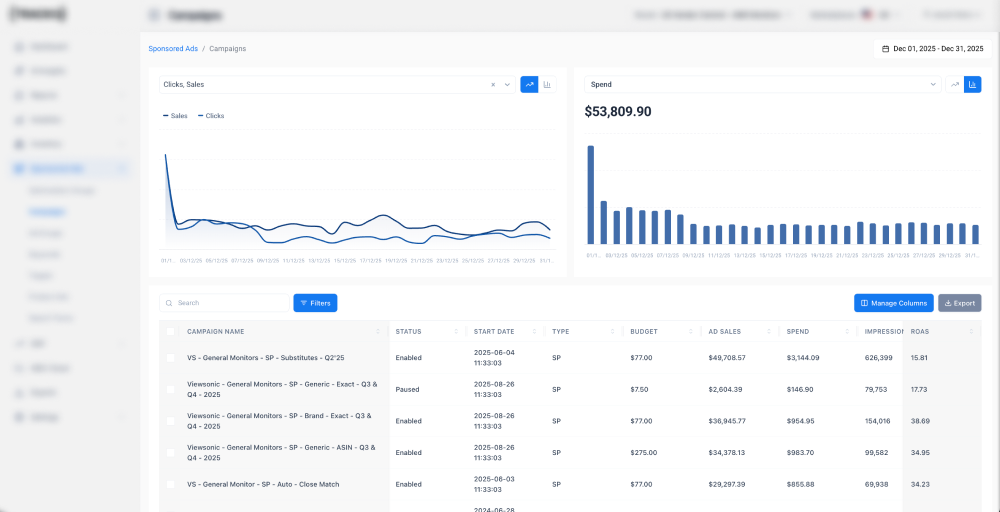Export the campaigns table
Screen dimensions: 1000x512
pos(960,303)
